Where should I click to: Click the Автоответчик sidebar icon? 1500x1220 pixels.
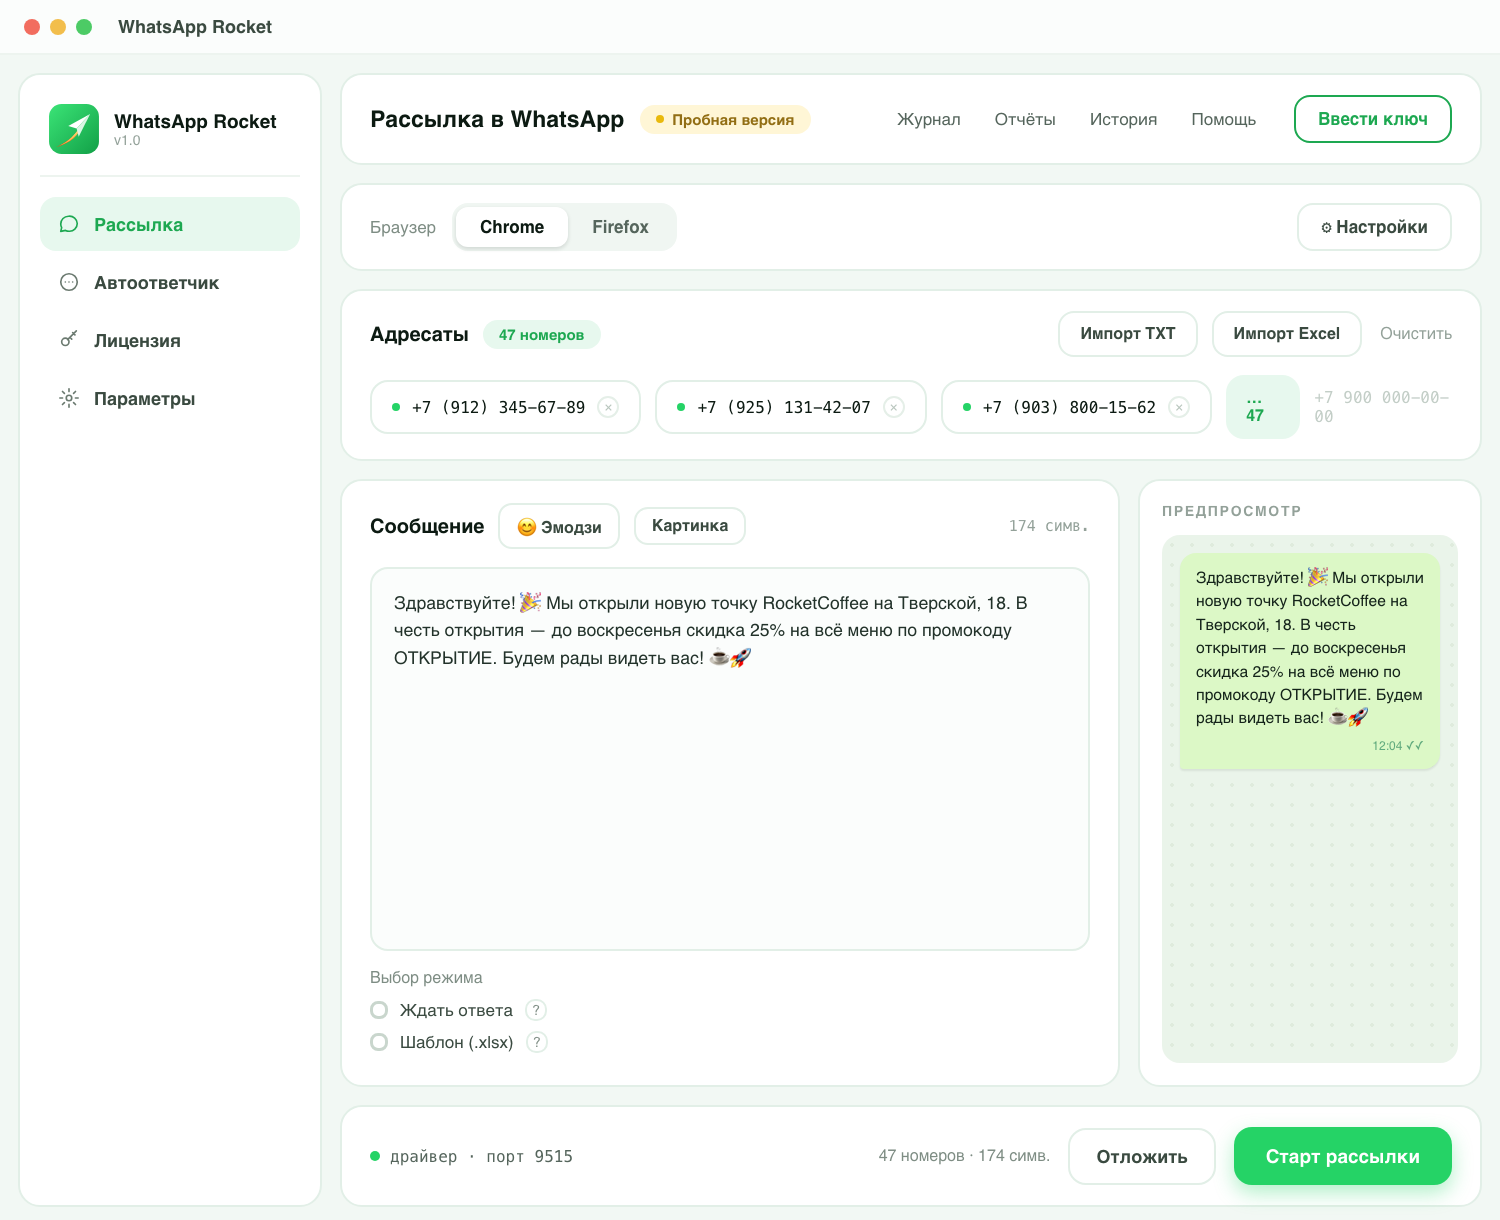(69, 282)
